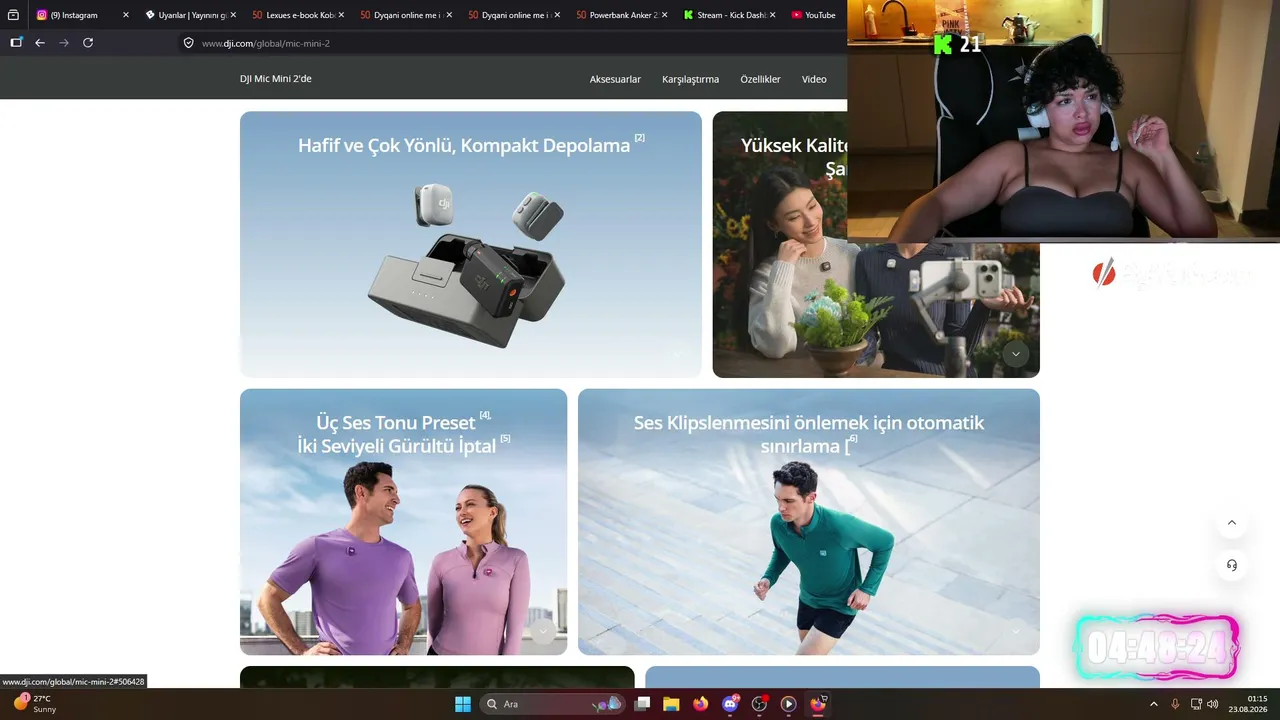Click footnote [4] next to Üç Ses Tonu Preset

coord(485,415)
